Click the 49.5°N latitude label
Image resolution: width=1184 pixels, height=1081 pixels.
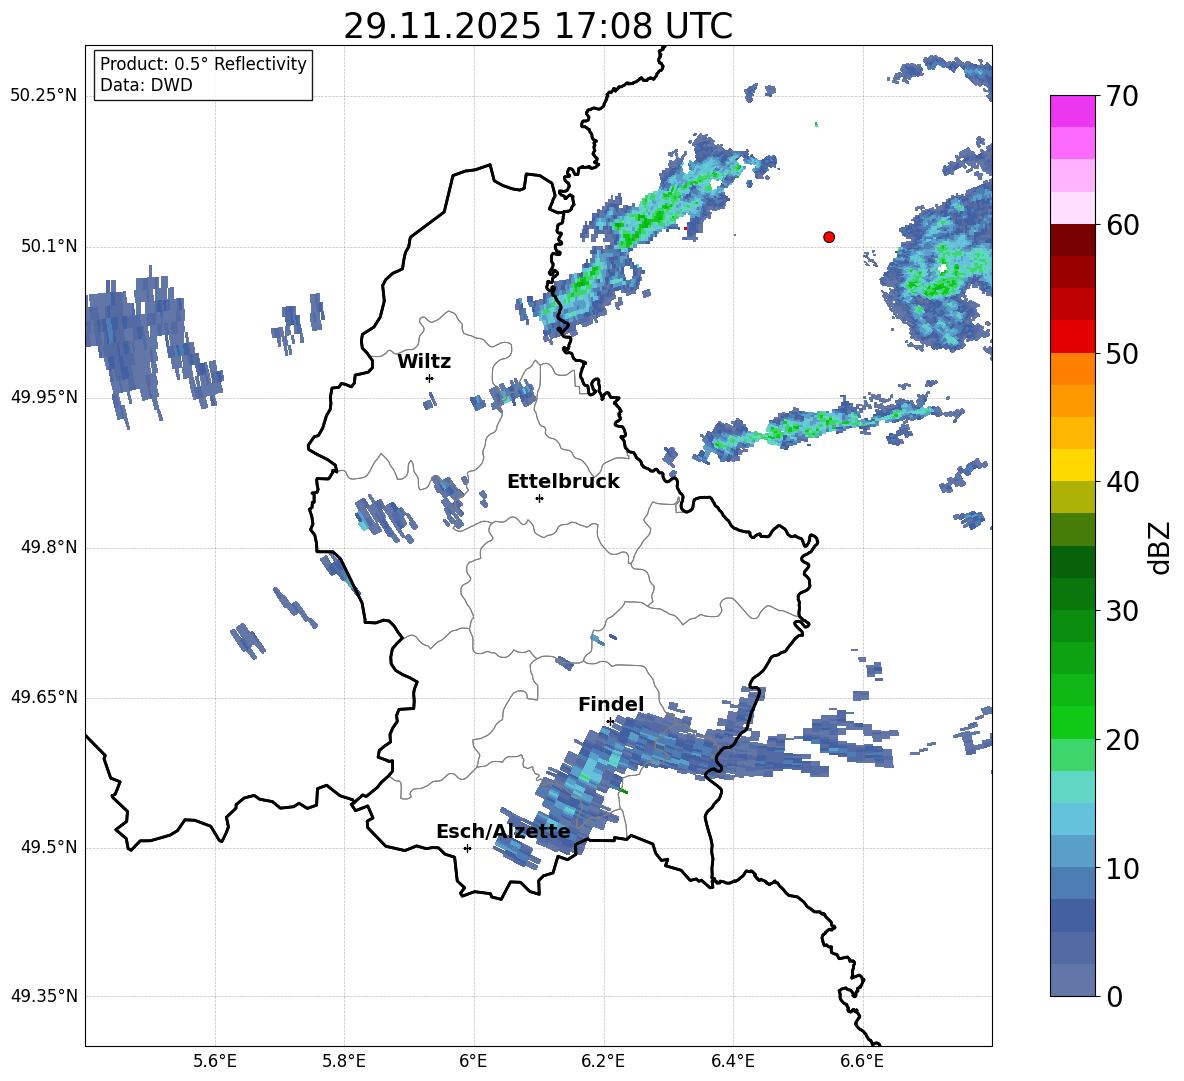pyautogui.click(x=48, y=848)
